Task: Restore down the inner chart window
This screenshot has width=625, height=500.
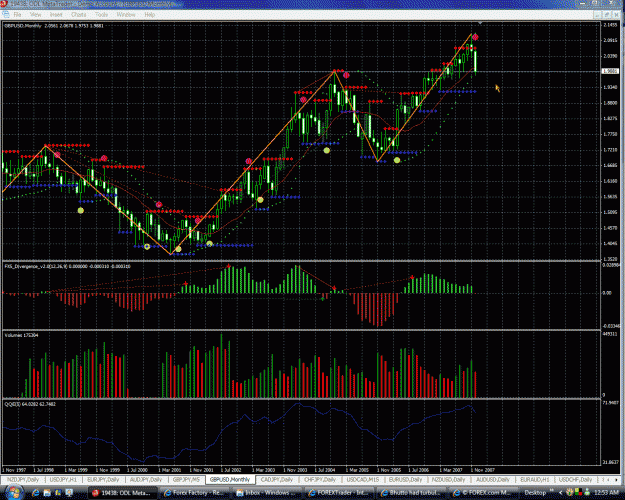Action: tap(607, 14)
